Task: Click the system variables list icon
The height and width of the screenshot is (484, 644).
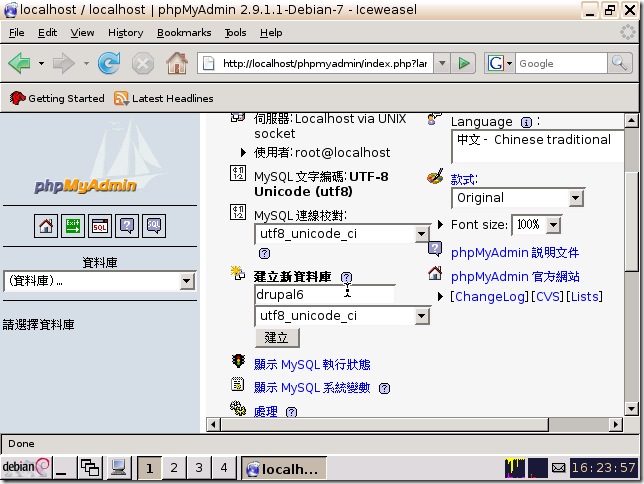Action: point(237,384)
